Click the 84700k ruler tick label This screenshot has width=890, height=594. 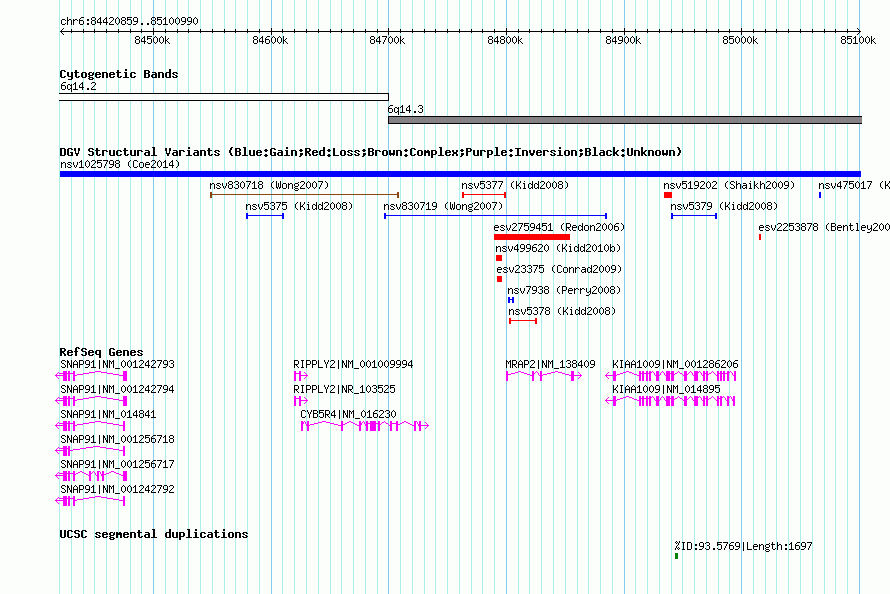tap(387, 40)
